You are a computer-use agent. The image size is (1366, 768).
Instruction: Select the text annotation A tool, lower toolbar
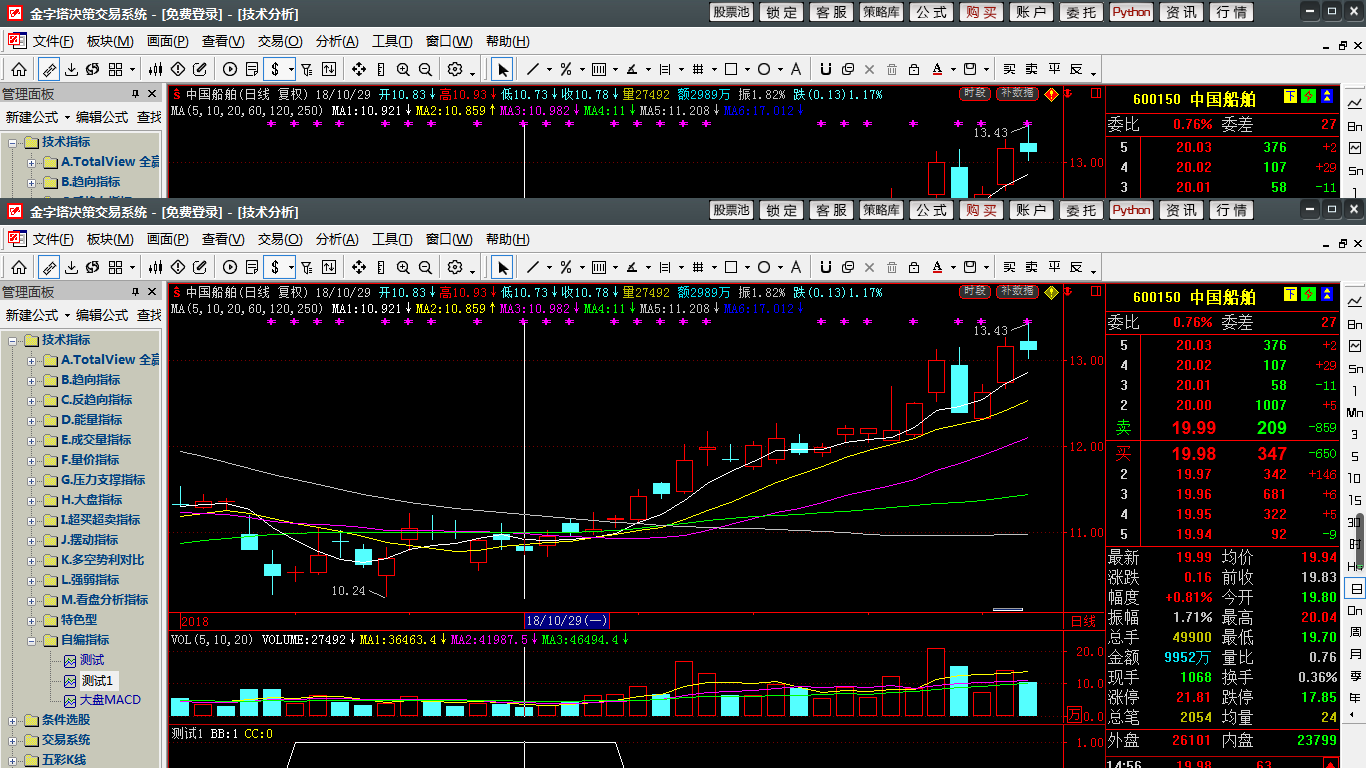795,267
